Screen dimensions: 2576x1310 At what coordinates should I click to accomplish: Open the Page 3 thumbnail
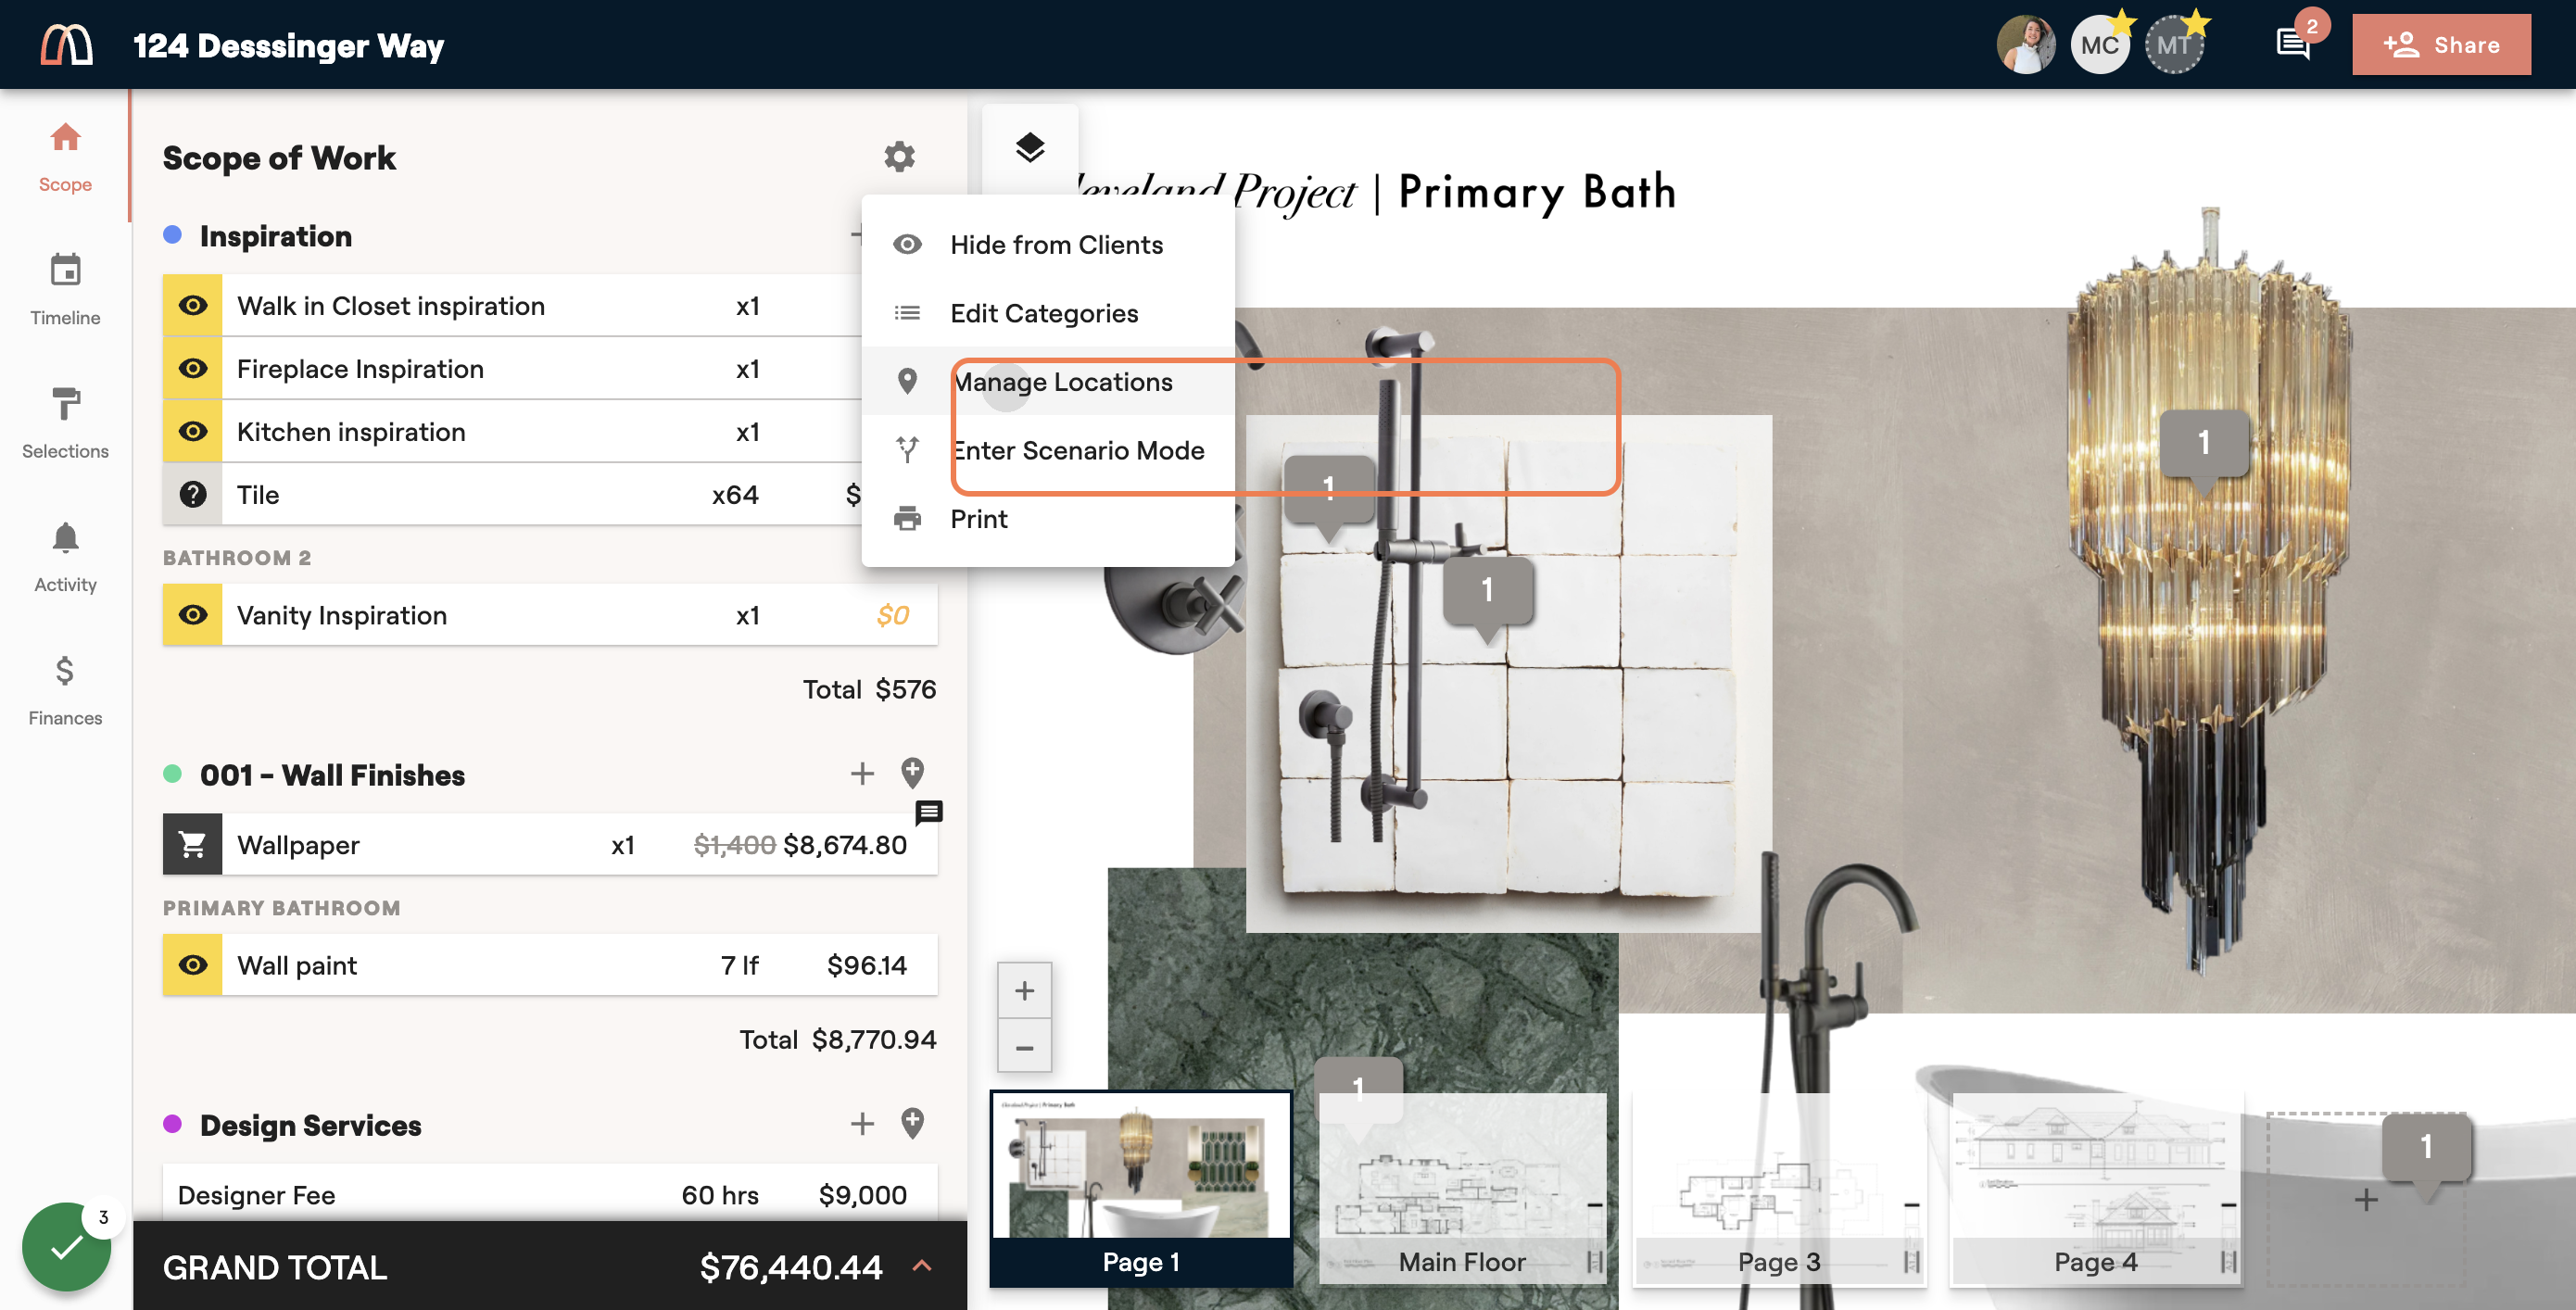(1779, 1188)
